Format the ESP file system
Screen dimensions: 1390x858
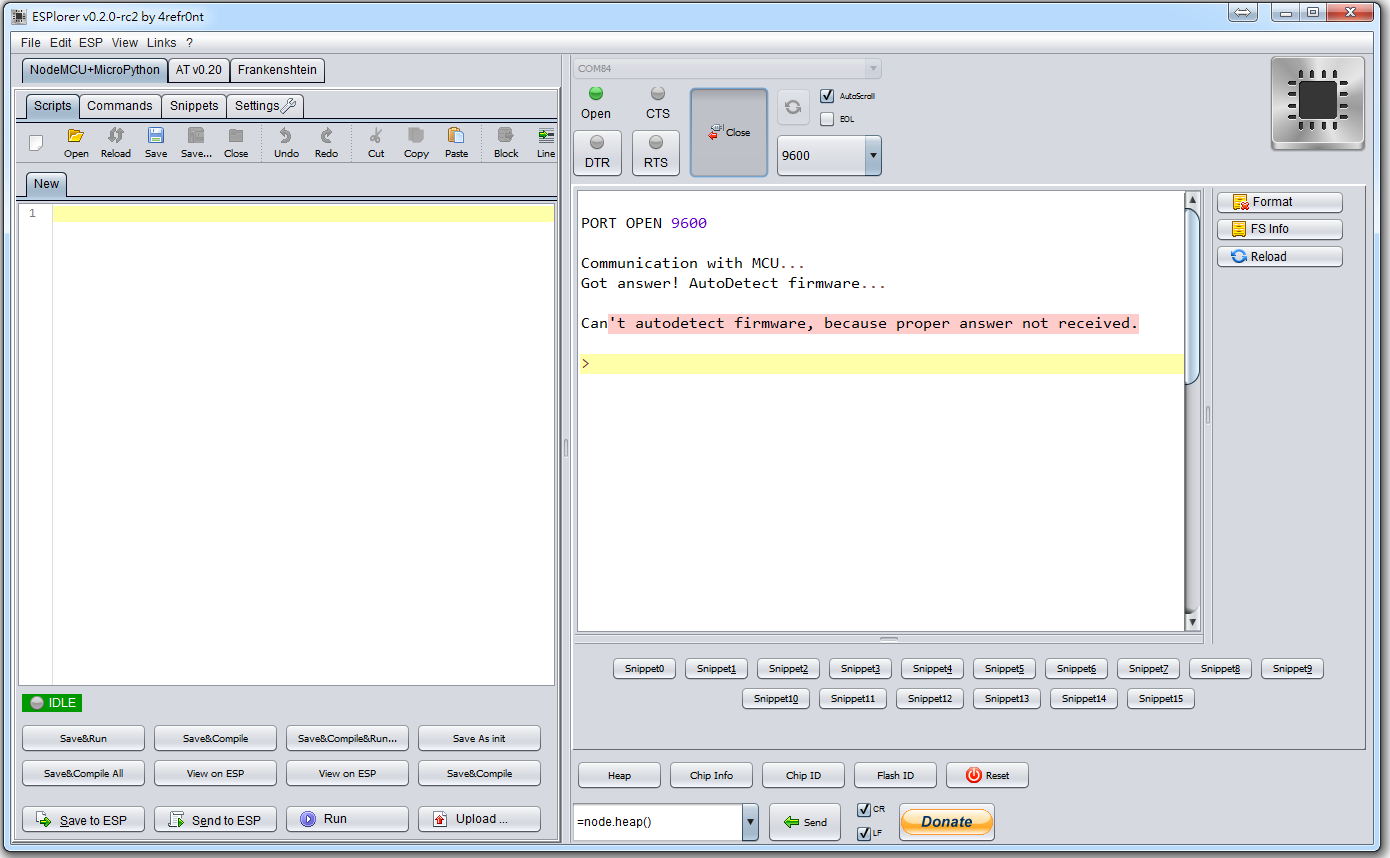tap(1280, 202)
